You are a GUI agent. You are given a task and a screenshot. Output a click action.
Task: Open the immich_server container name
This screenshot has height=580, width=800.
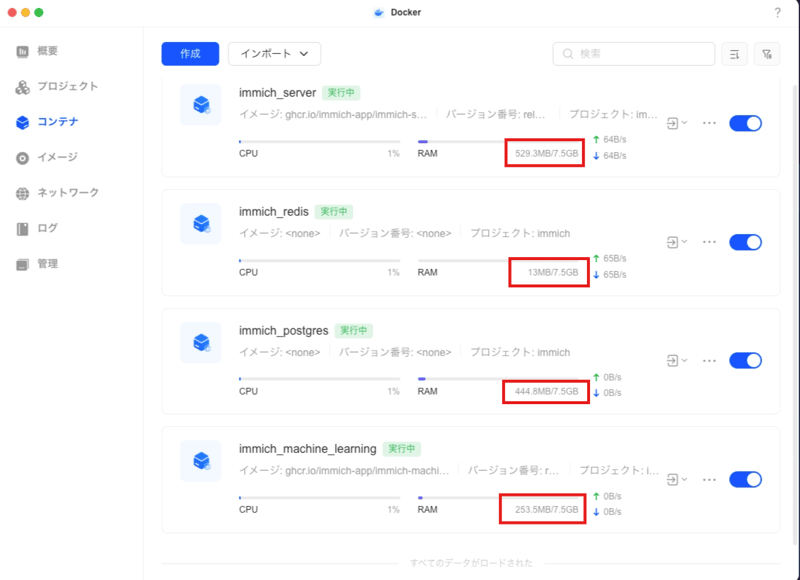[x=278, y=93]
